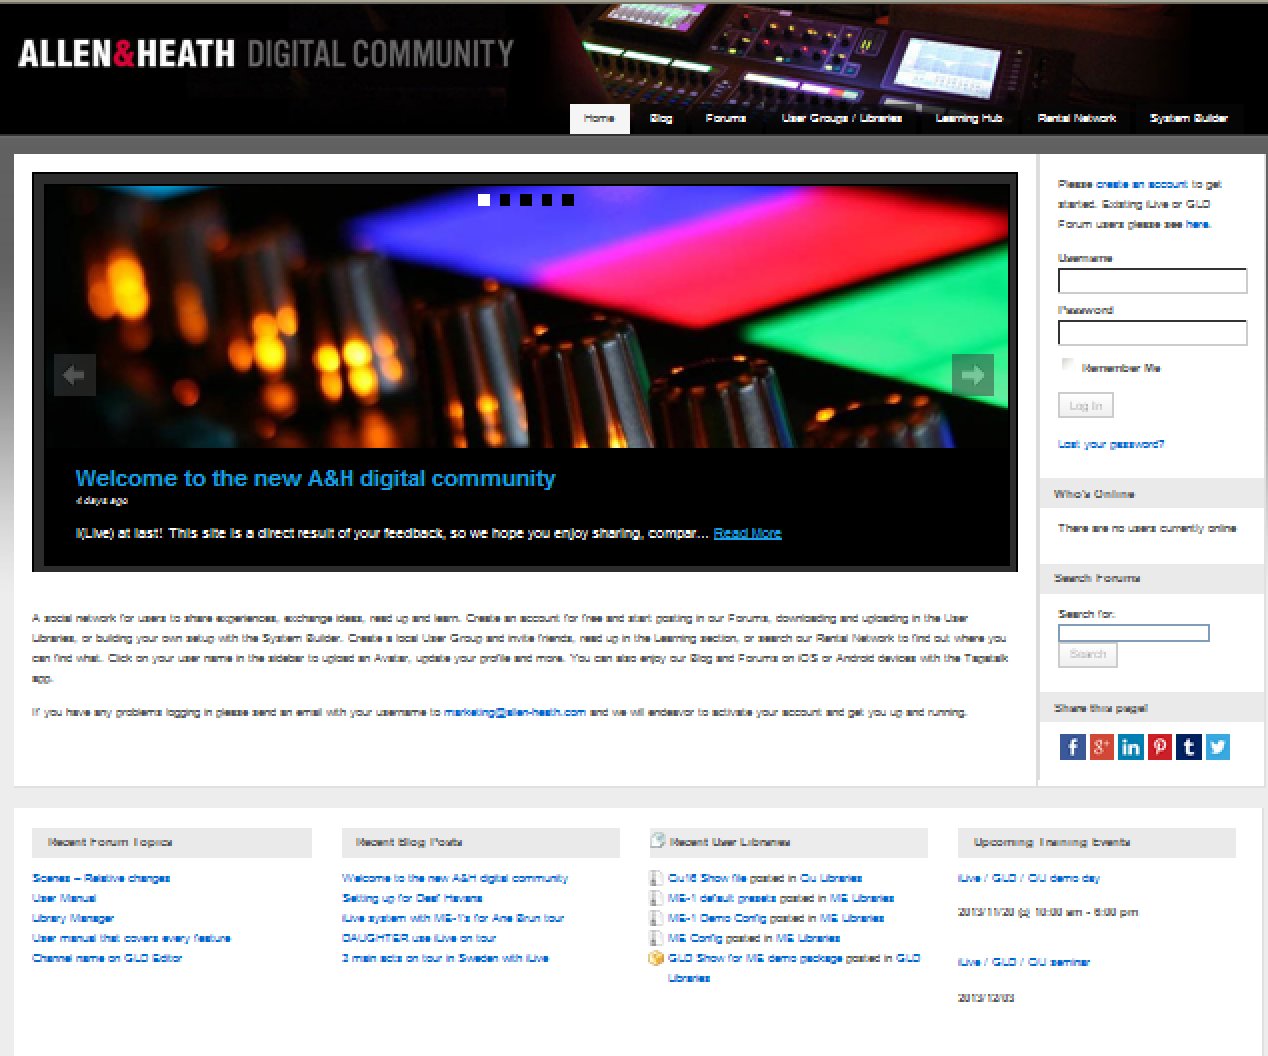Click the '4 days ago' post date text

pos(102,500)
